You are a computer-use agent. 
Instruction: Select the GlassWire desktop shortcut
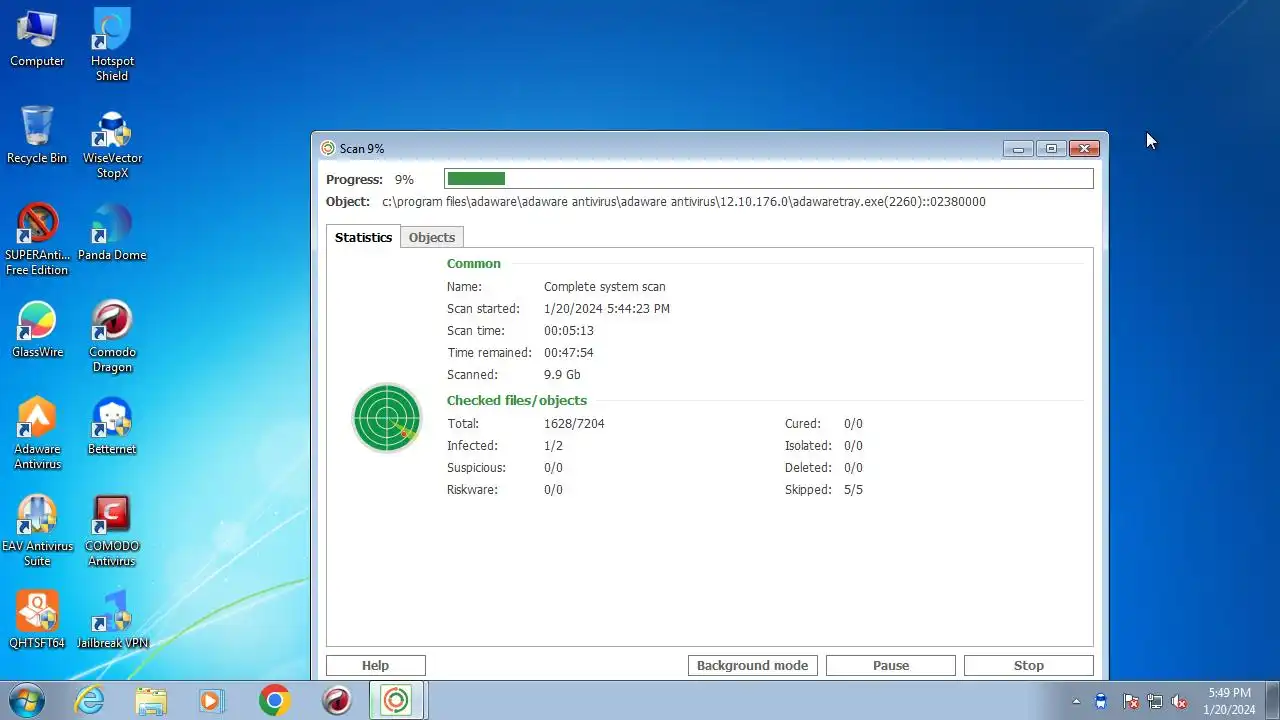click(37, 330)
